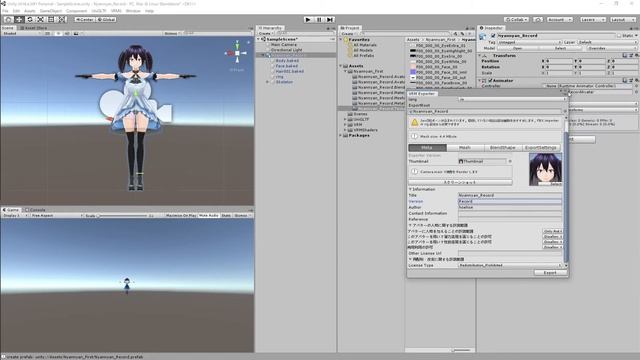Open the Assets menu
The image size is (640, 360).
pyautogui.click(x=30, y=11)
